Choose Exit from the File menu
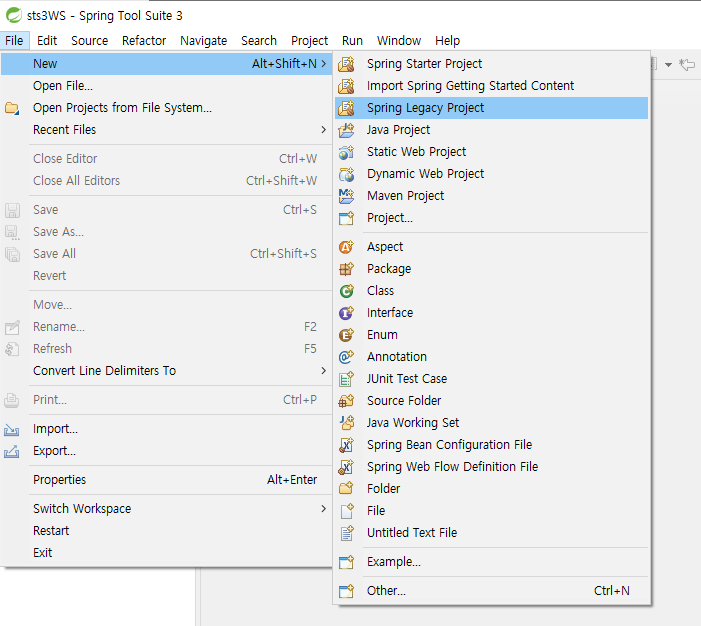The width and height of the screenshot is (701, 626). click(x=166, y=553)
